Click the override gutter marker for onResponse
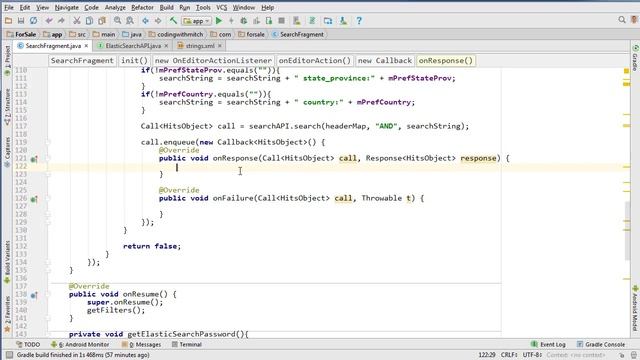Image resolution: width=640 pixels, height=360 pixels. tap(34, 159)
